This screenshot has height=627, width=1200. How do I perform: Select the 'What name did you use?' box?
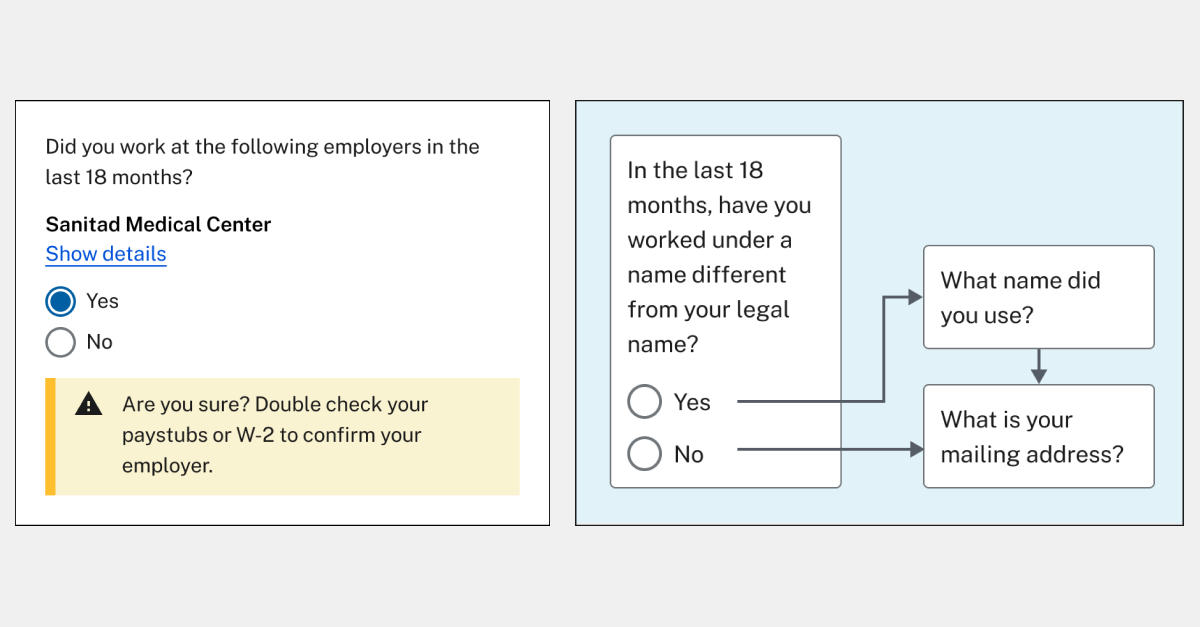pos(1038,297)
